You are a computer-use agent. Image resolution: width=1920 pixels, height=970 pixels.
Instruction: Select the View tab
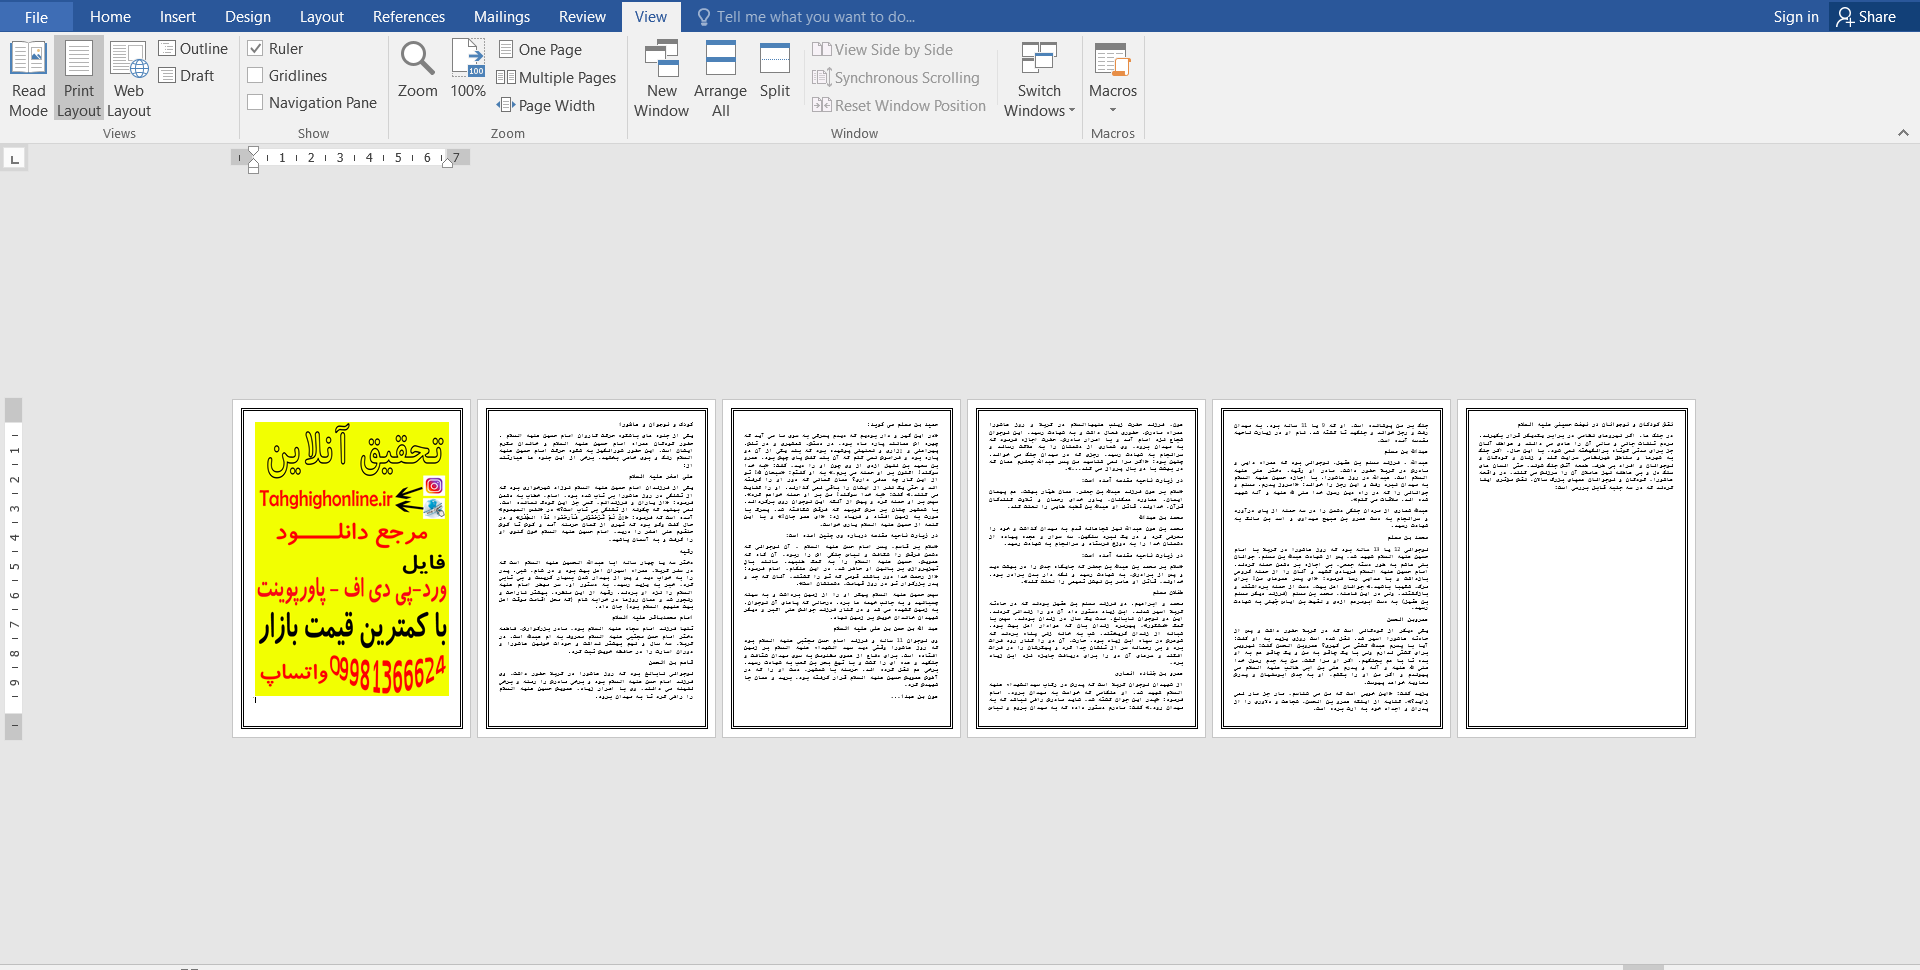(x=650, y=16)
